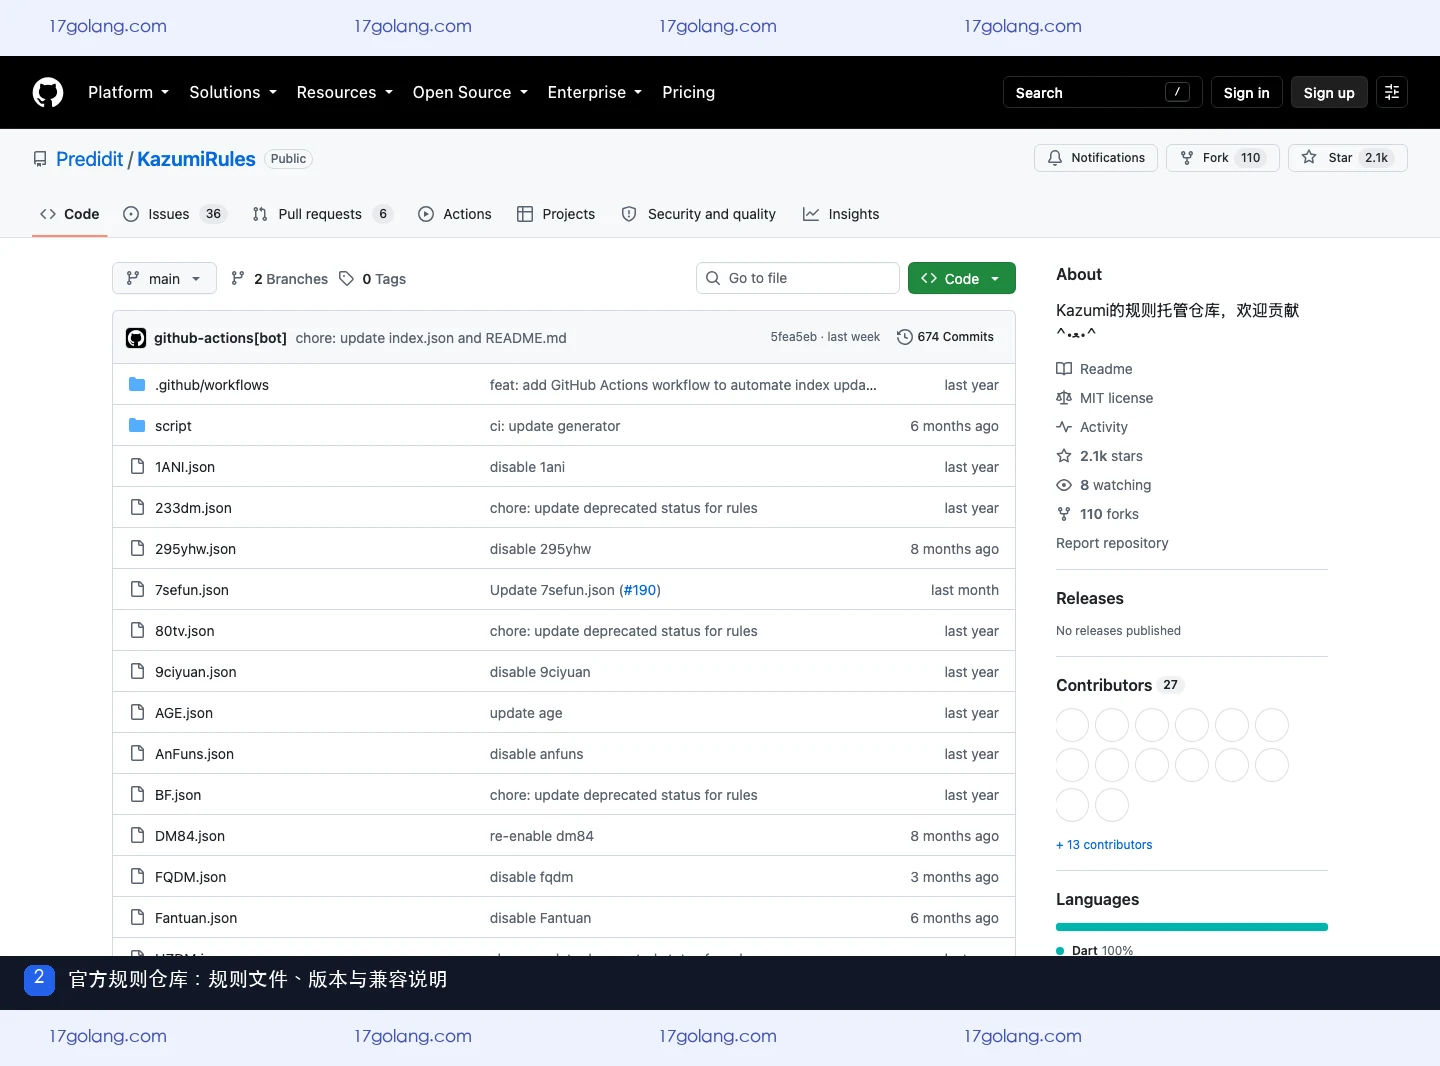
Task: Open the script folder
Action: [173, 426]
